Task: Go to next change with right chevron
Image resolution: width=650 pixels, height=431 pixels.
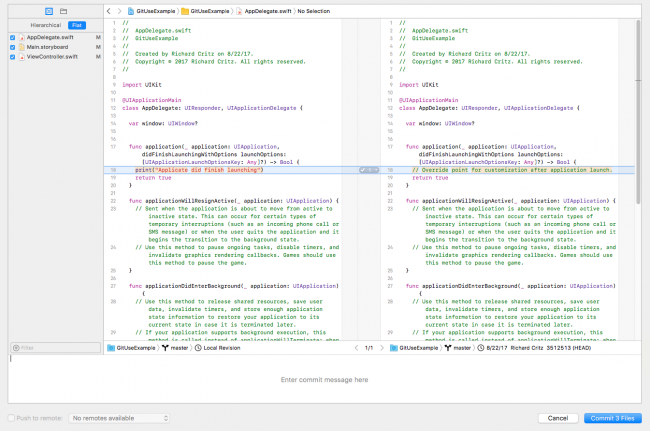Action: (x=382, y=348)
